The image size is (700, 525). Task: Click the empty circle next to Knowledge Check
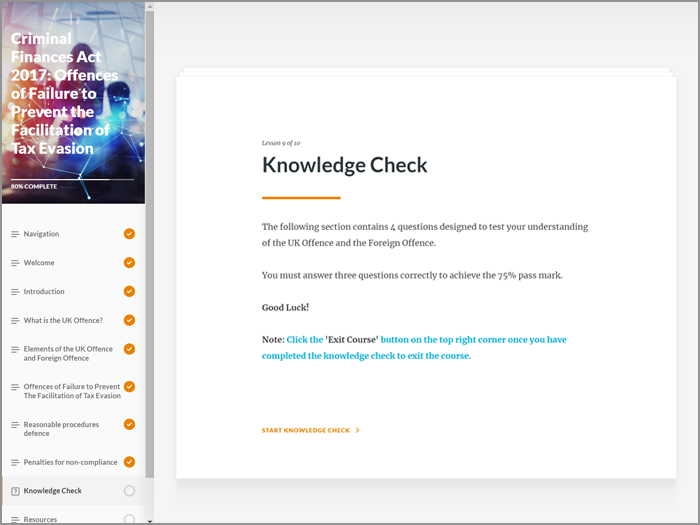pyautogui.click(x=129, y=491)
